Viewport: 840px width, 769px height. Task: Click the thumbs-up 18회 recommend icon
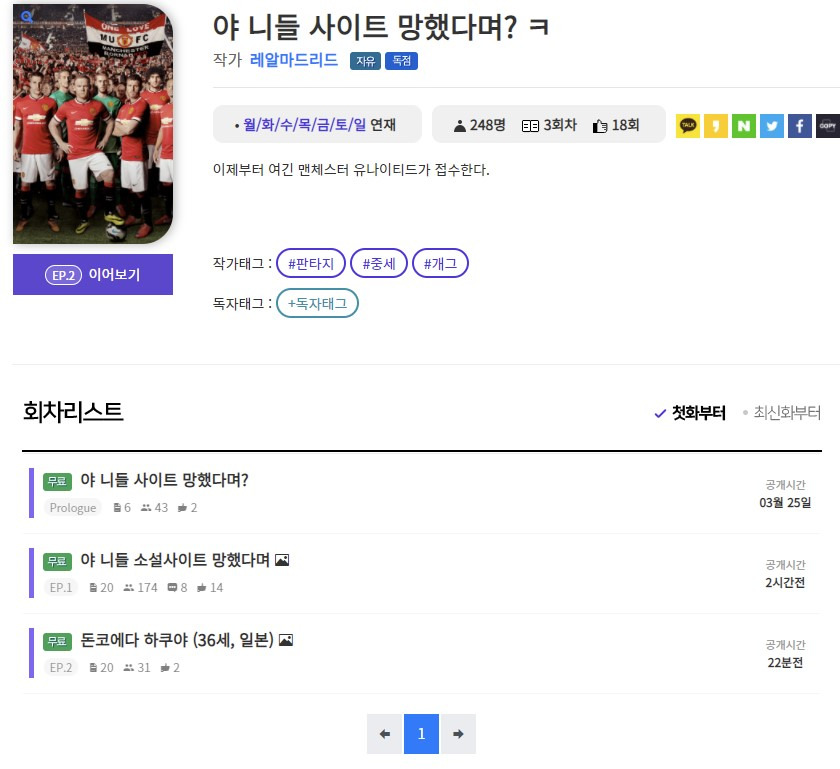pos(601,126)
